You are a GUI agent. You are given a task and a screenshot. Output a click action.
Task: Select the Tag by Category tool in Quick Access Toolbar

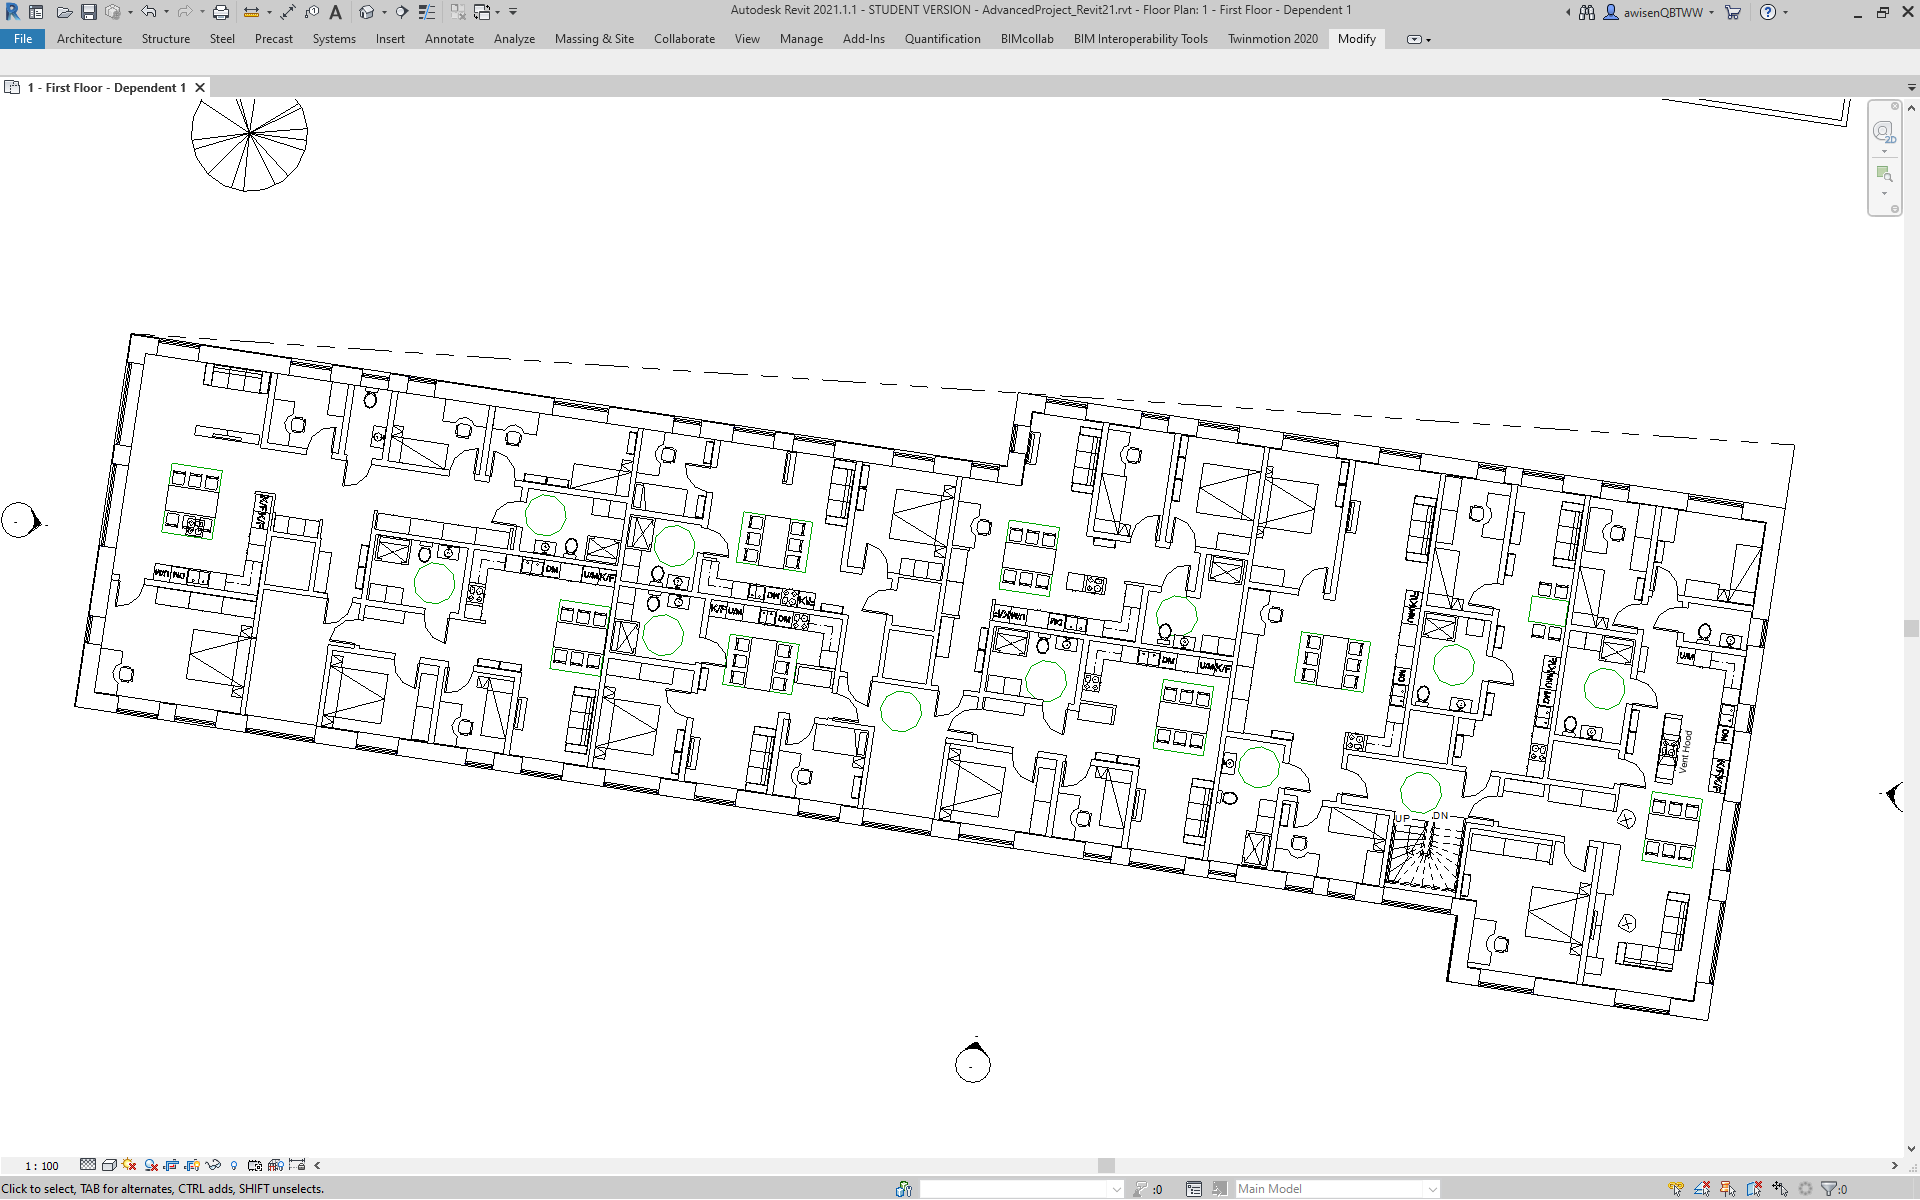[312, 11]
